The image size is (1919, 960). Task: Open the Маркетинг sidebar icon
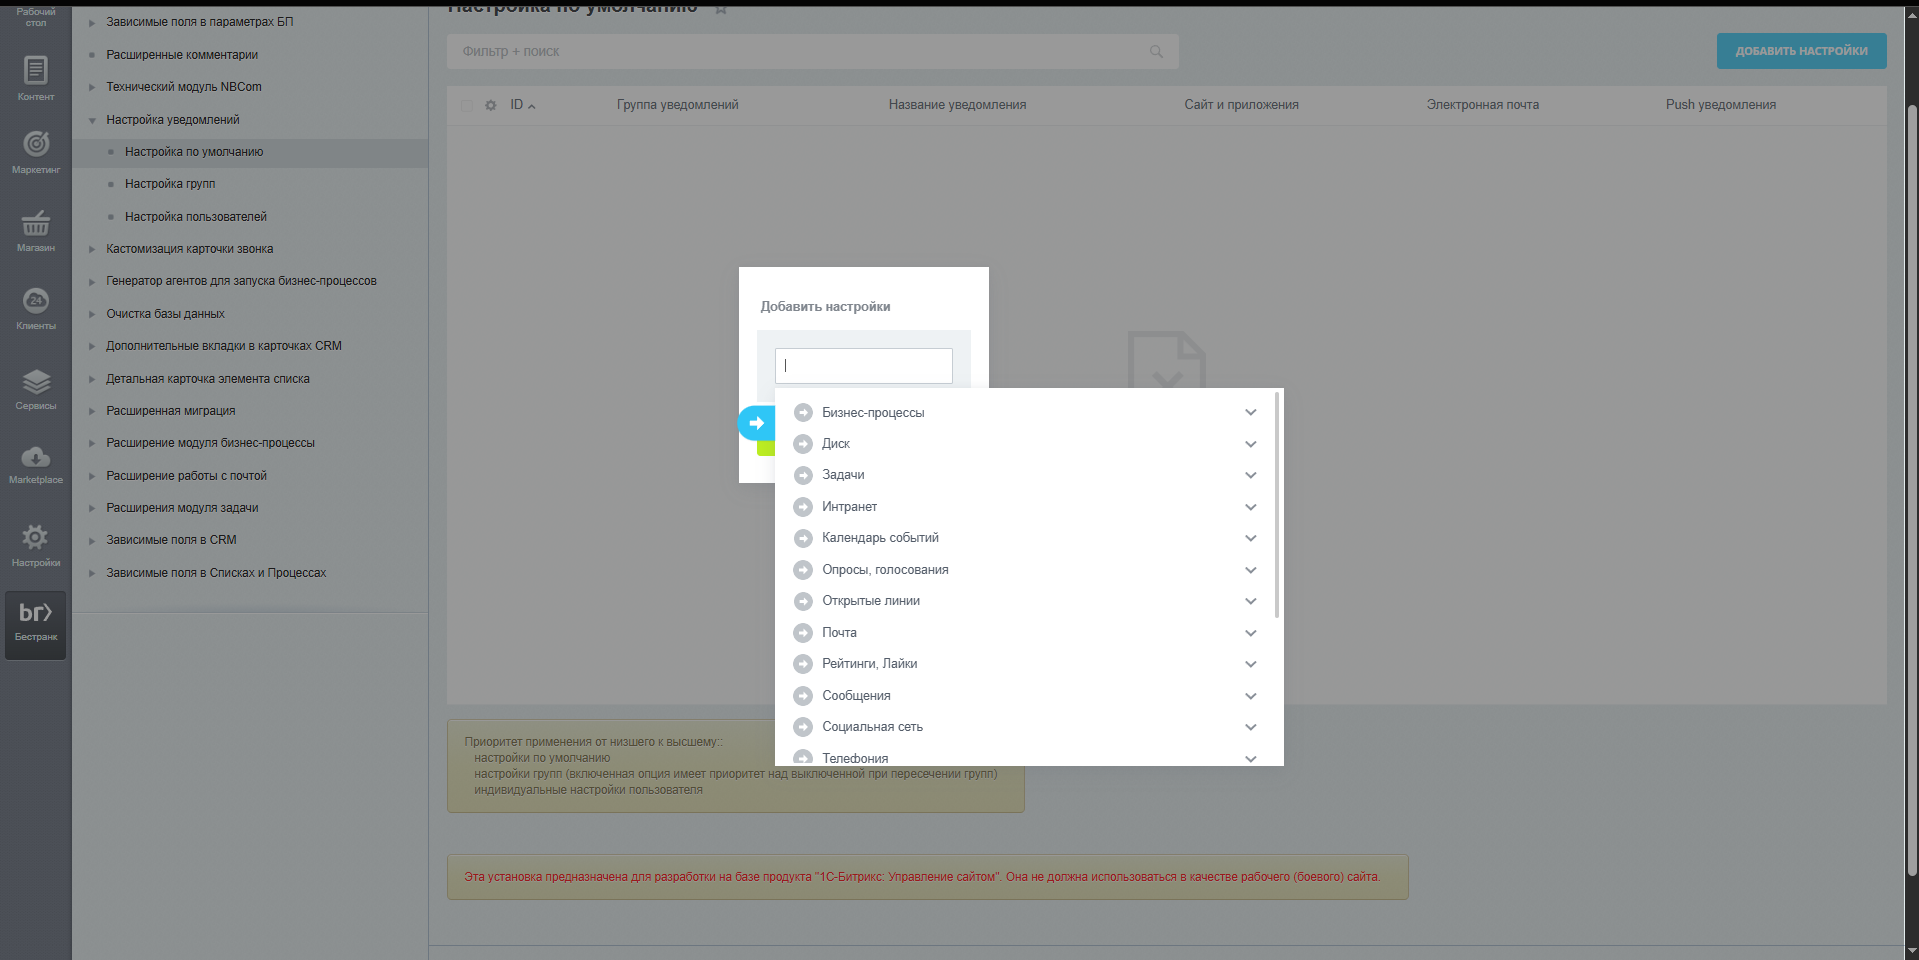click(36, 152)
